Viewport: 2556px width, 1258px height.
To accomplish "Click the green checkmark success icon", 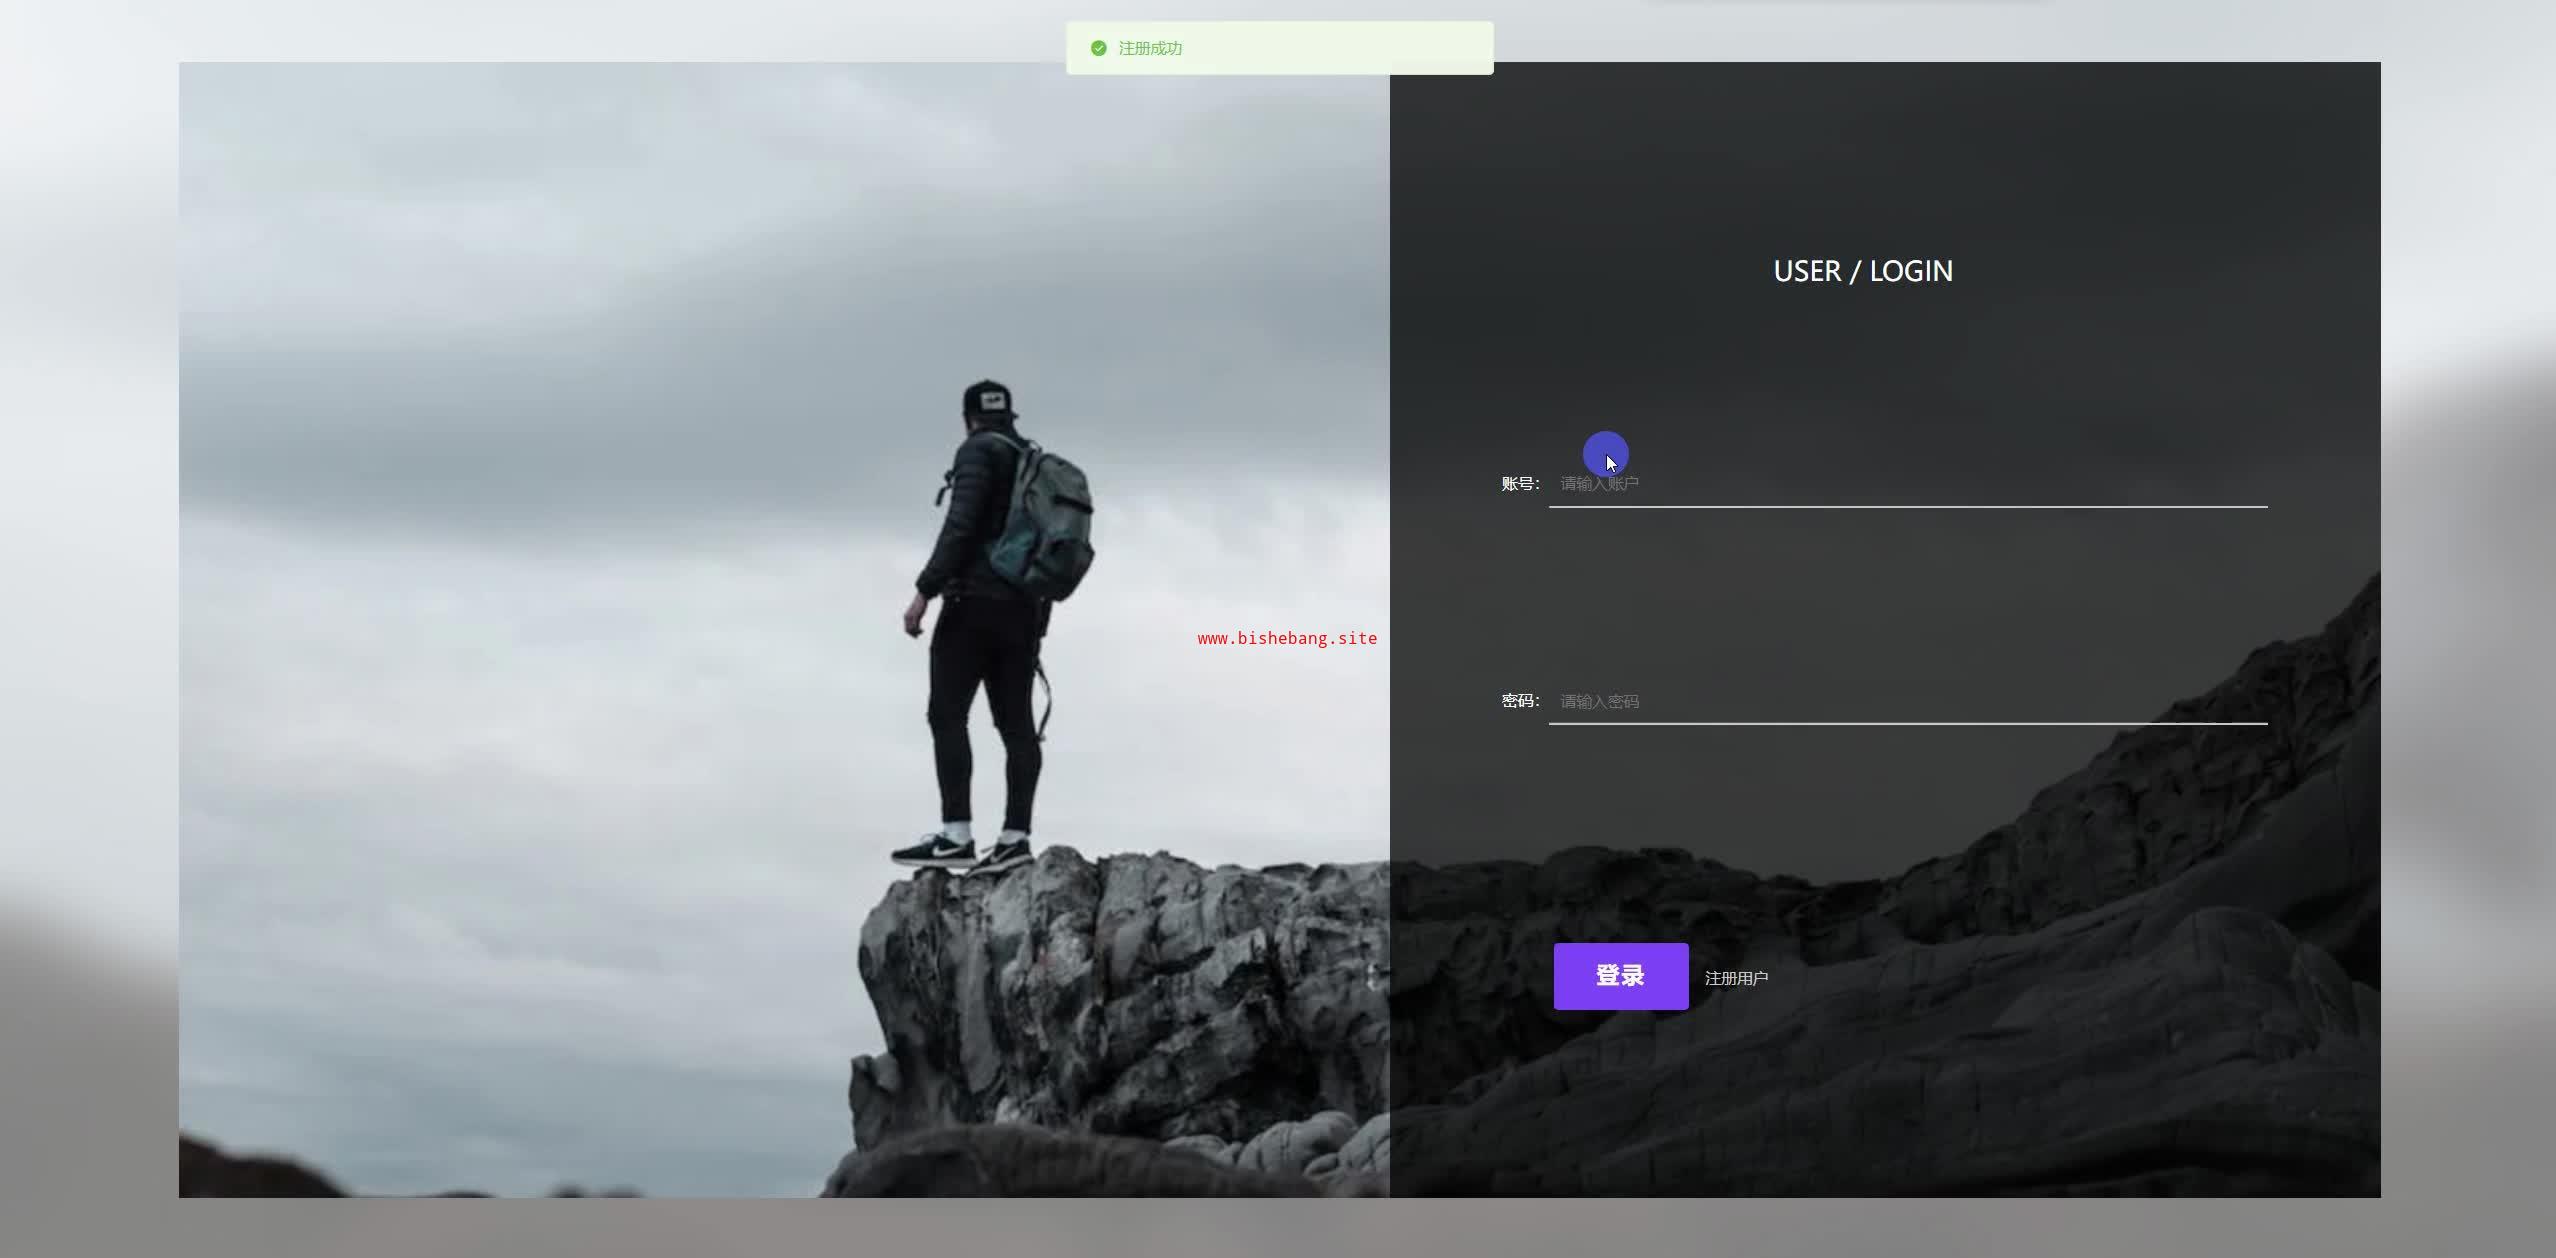I will coord(1098,48).
